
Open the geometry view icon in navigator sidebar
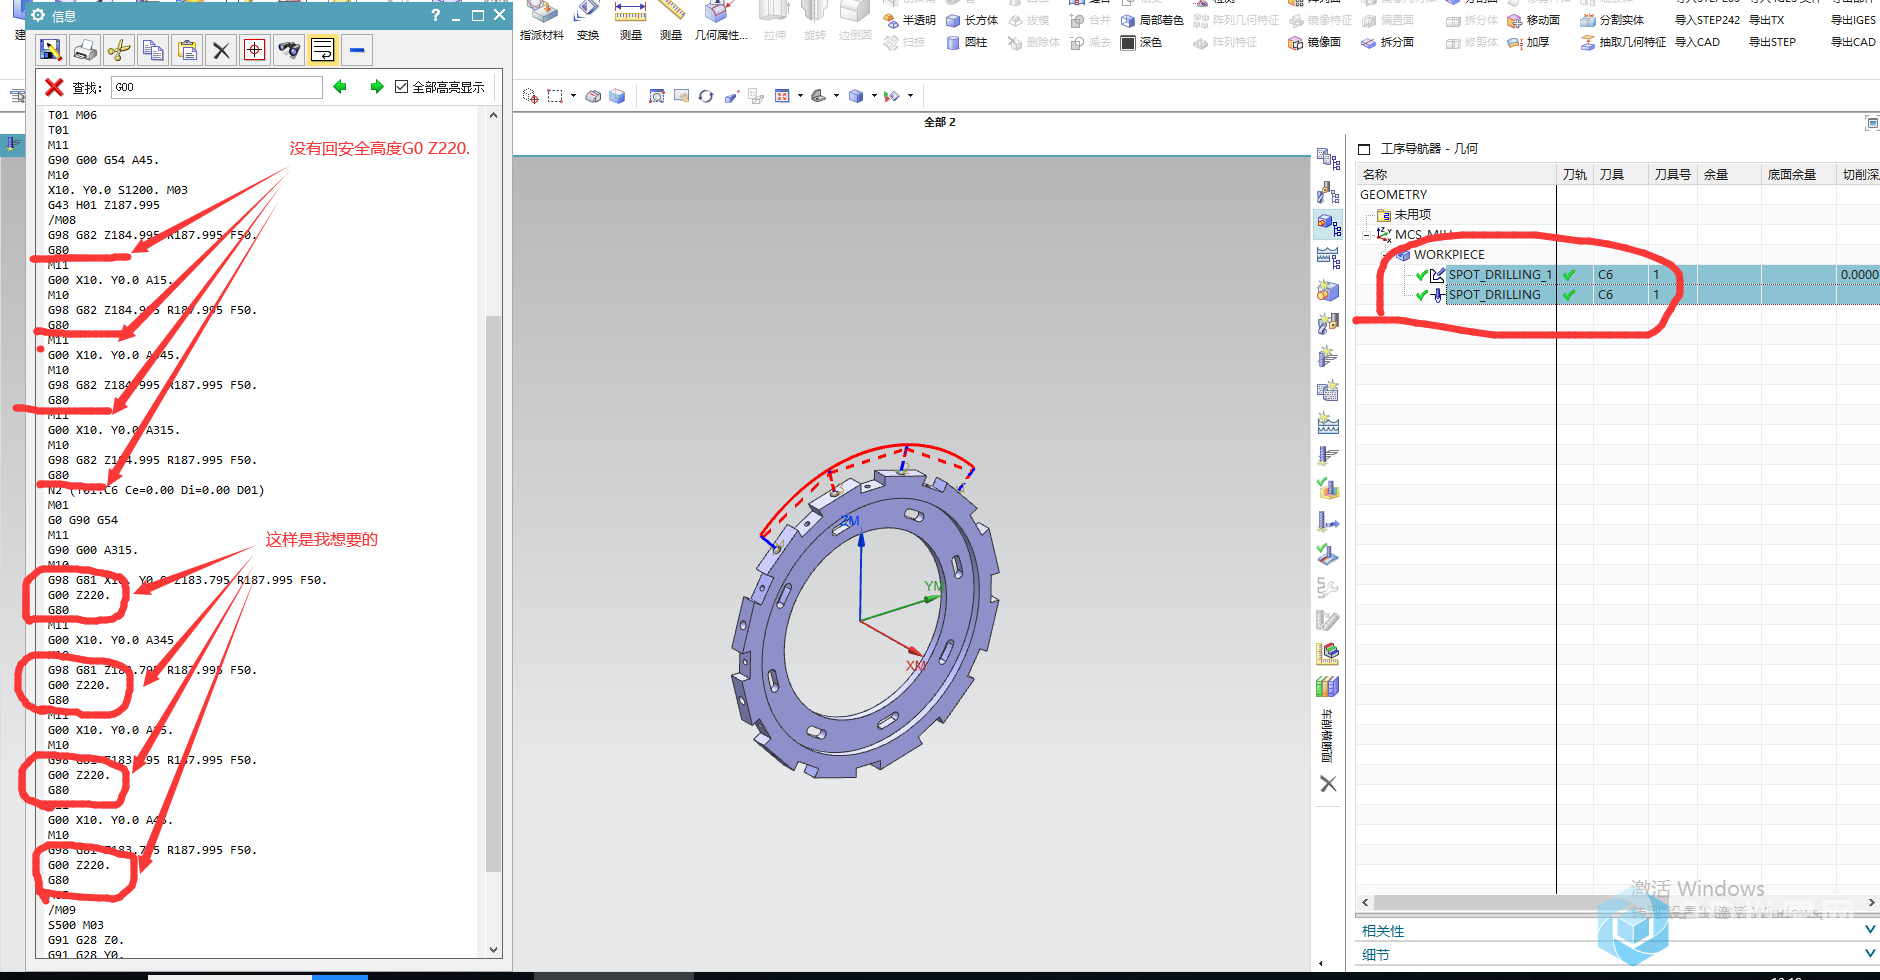coord(1327,224)
